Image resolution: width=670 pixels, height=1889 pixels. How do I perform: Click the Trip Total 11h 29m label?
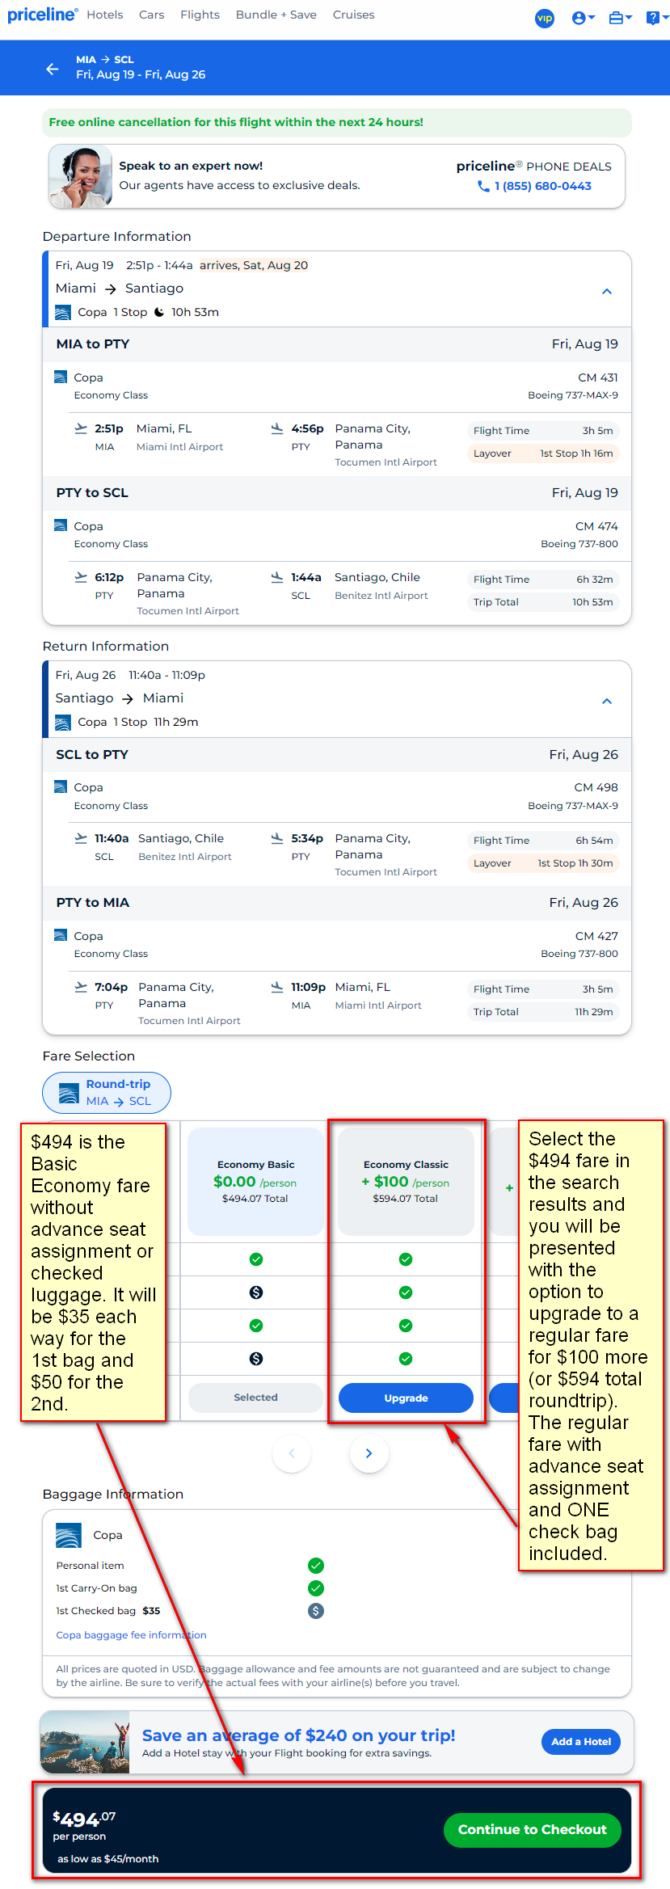click(x=543, y=1012)
